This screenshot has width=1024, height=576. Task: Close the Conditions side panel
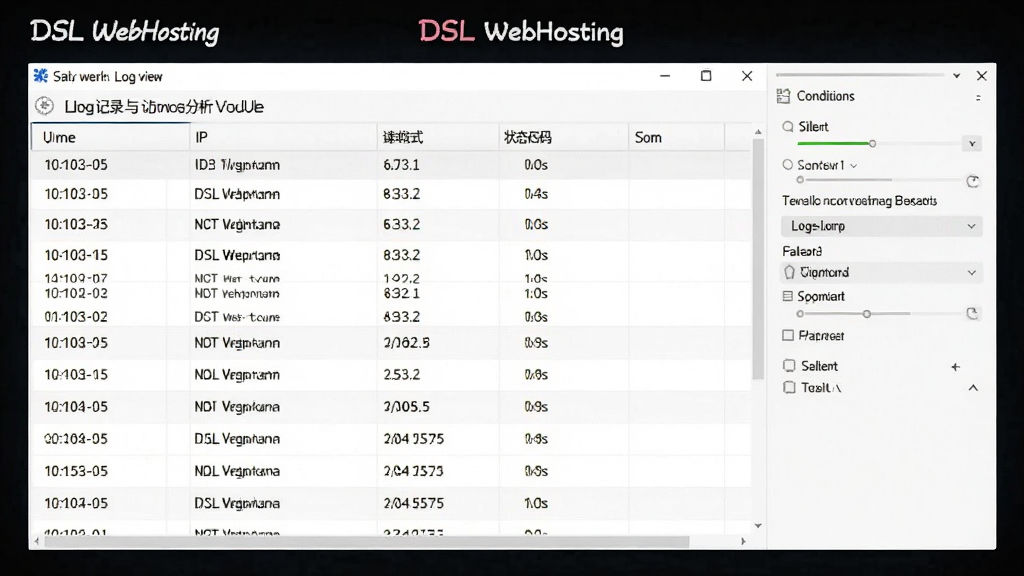tap(982, 76)
